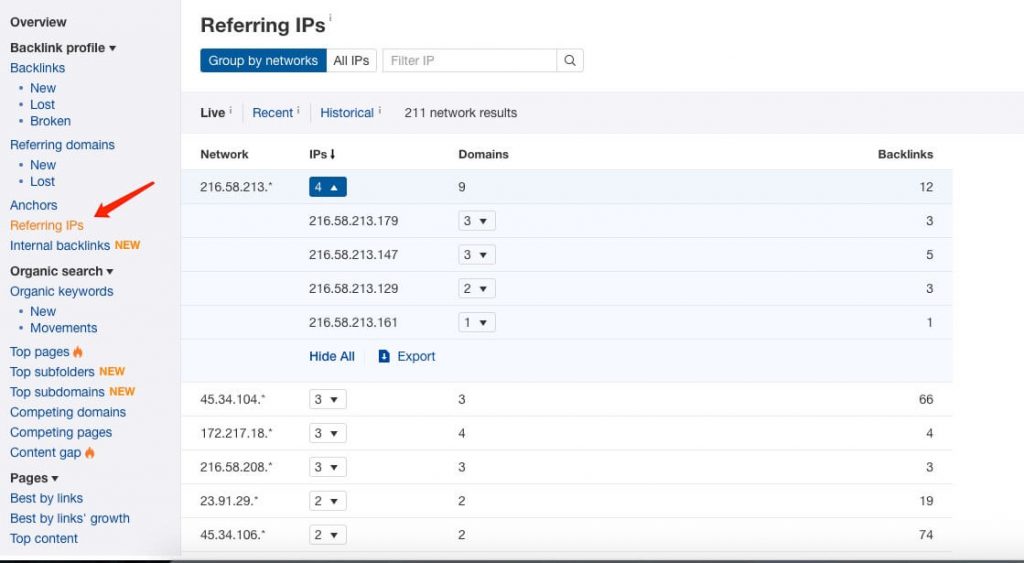
Task: Click the IPs column sort arrow
Action: pos(332,154)
